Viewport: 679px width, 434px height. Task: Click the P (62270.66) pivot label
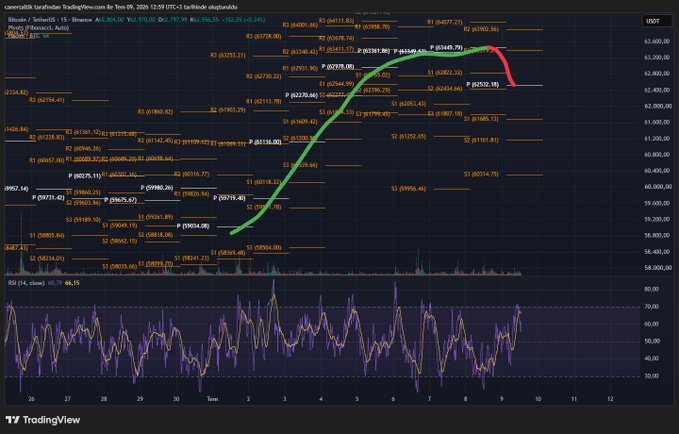coord(302,95)
